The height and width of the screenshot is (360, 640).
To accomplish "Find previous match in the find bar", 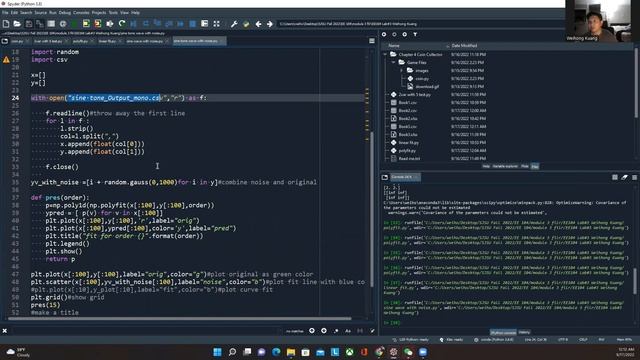I will 312,331.
